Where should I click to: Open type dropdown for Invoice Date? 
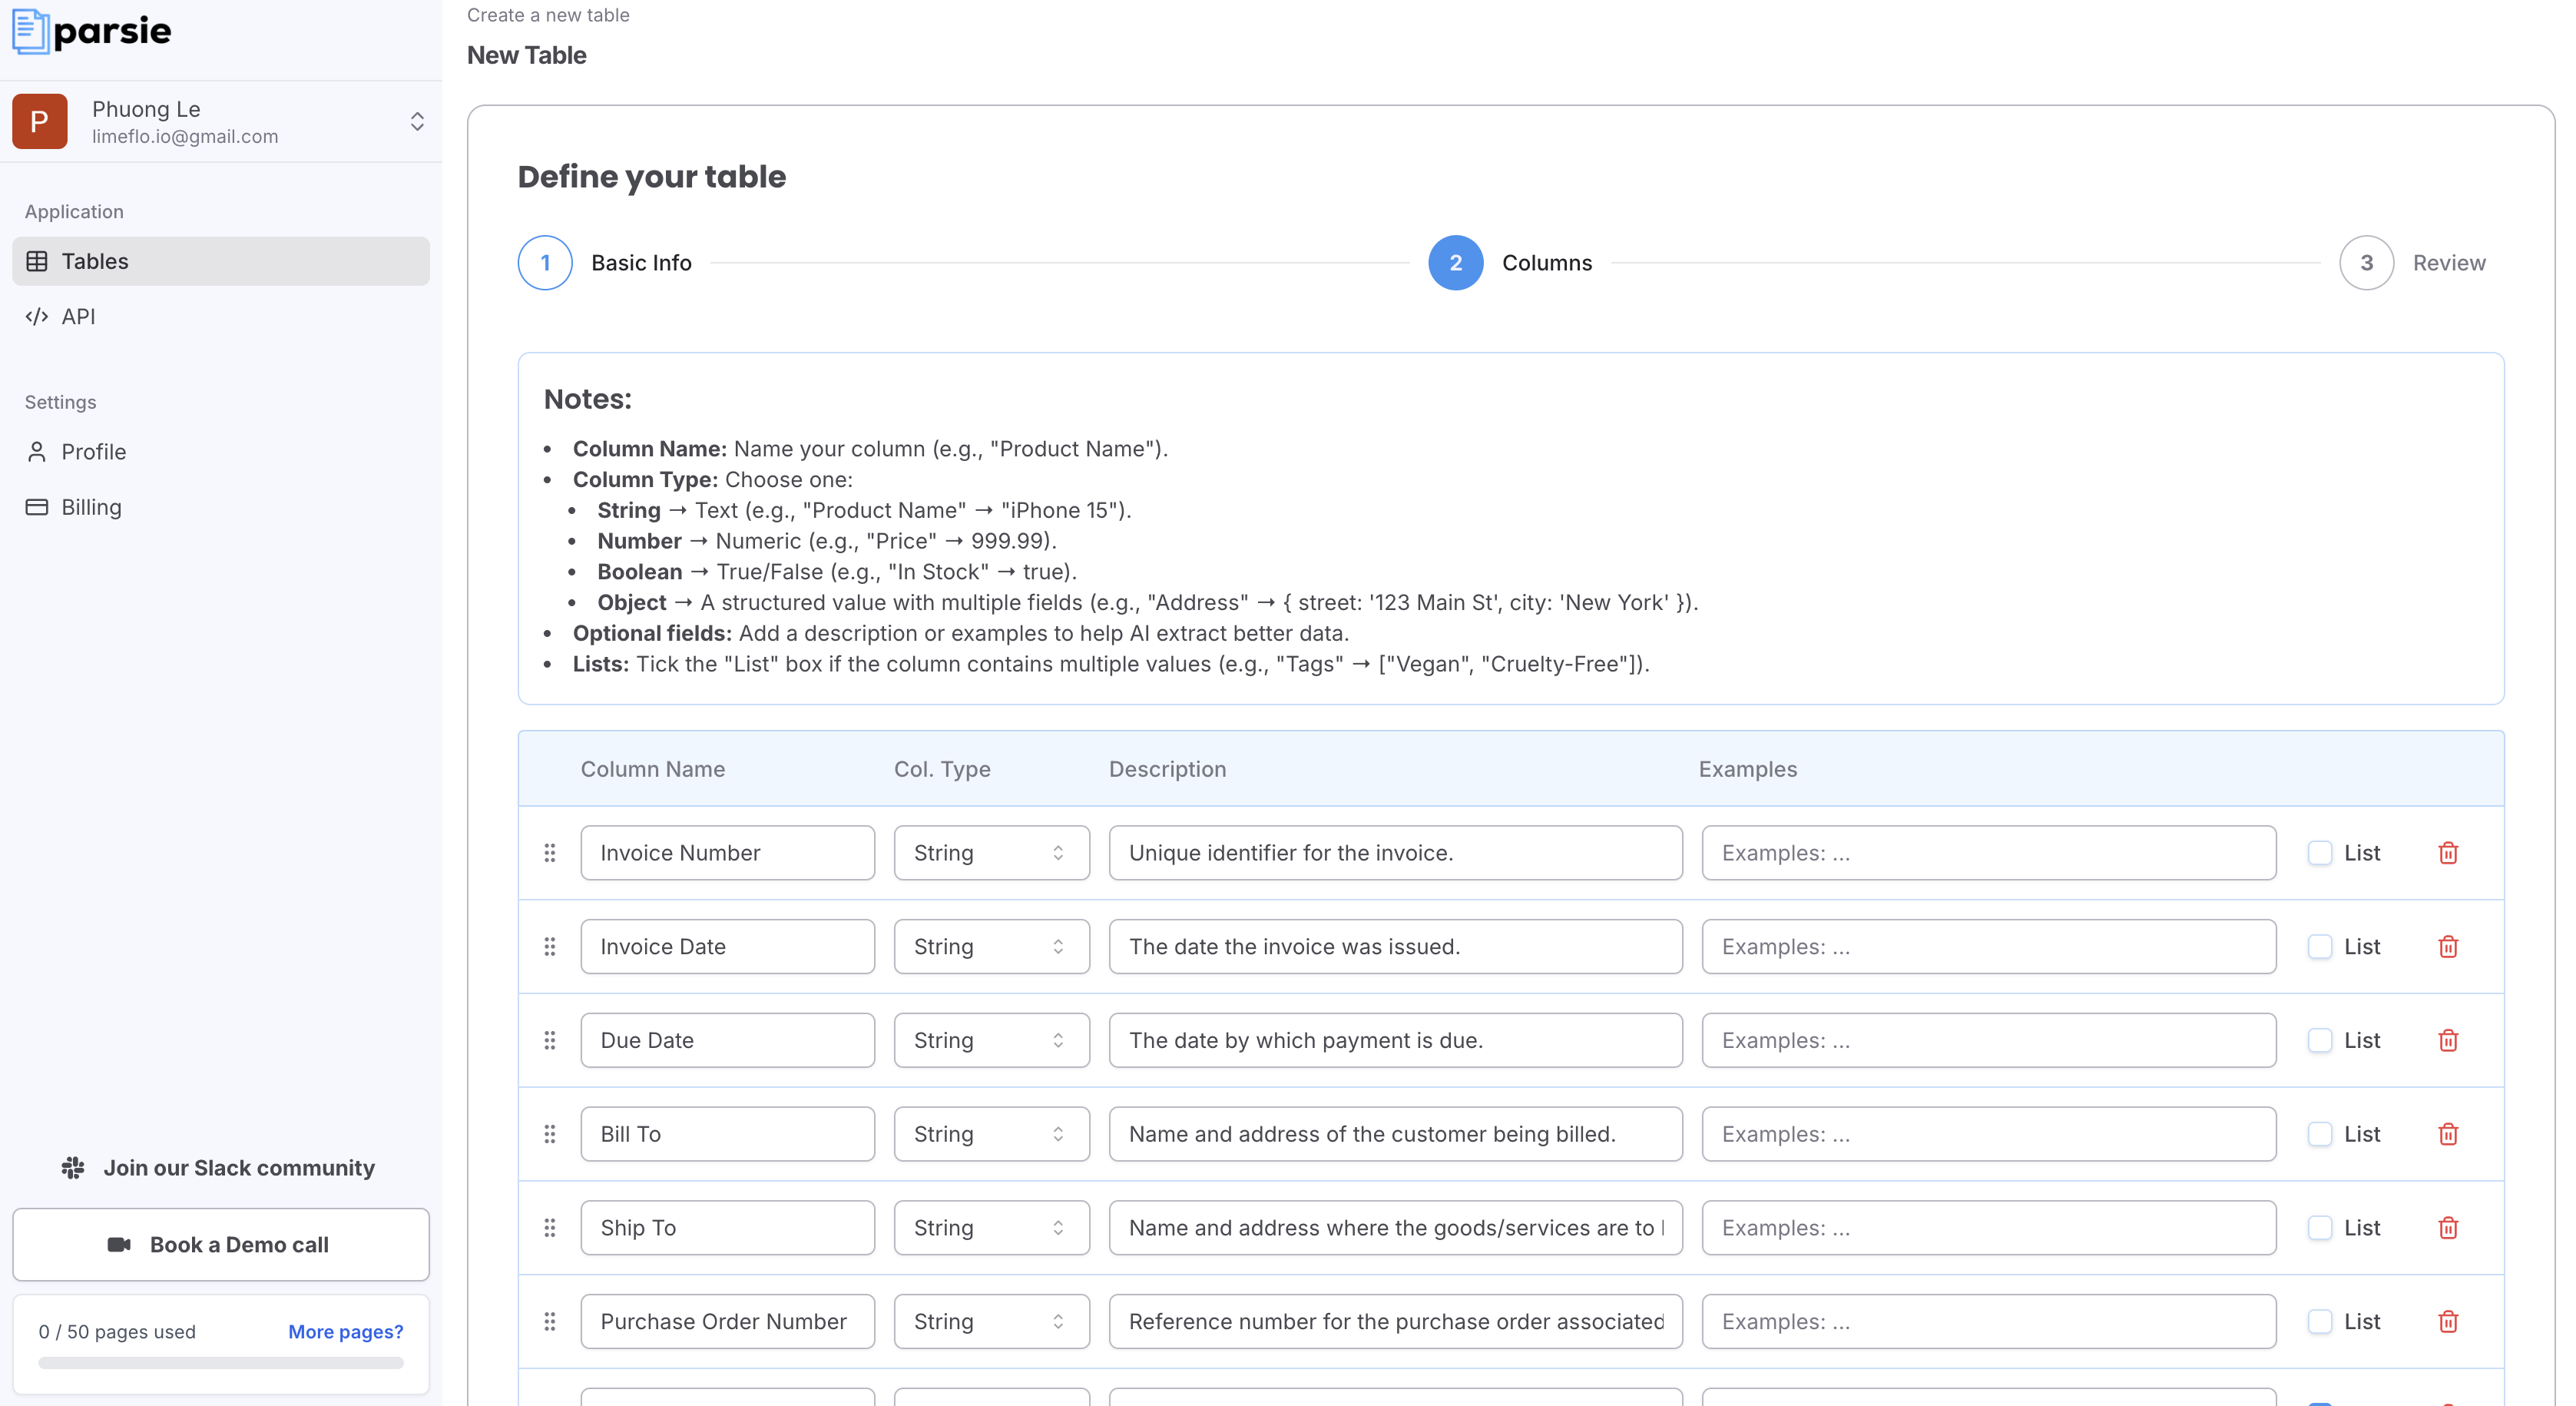(990, 947)
